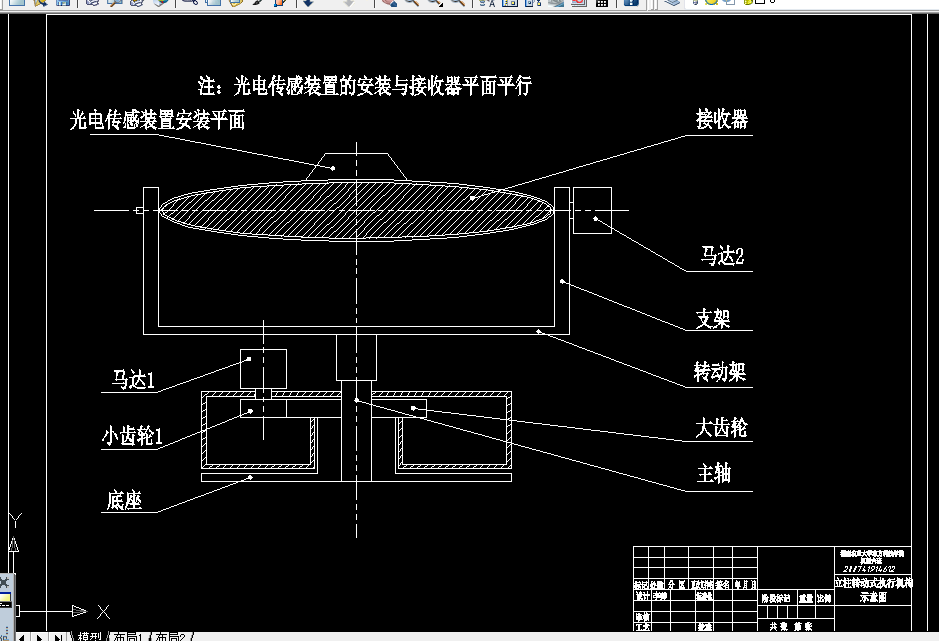Click the first-tab navigation arrow button
This screenshot has width=939, height=641.
tap(22, 634)
